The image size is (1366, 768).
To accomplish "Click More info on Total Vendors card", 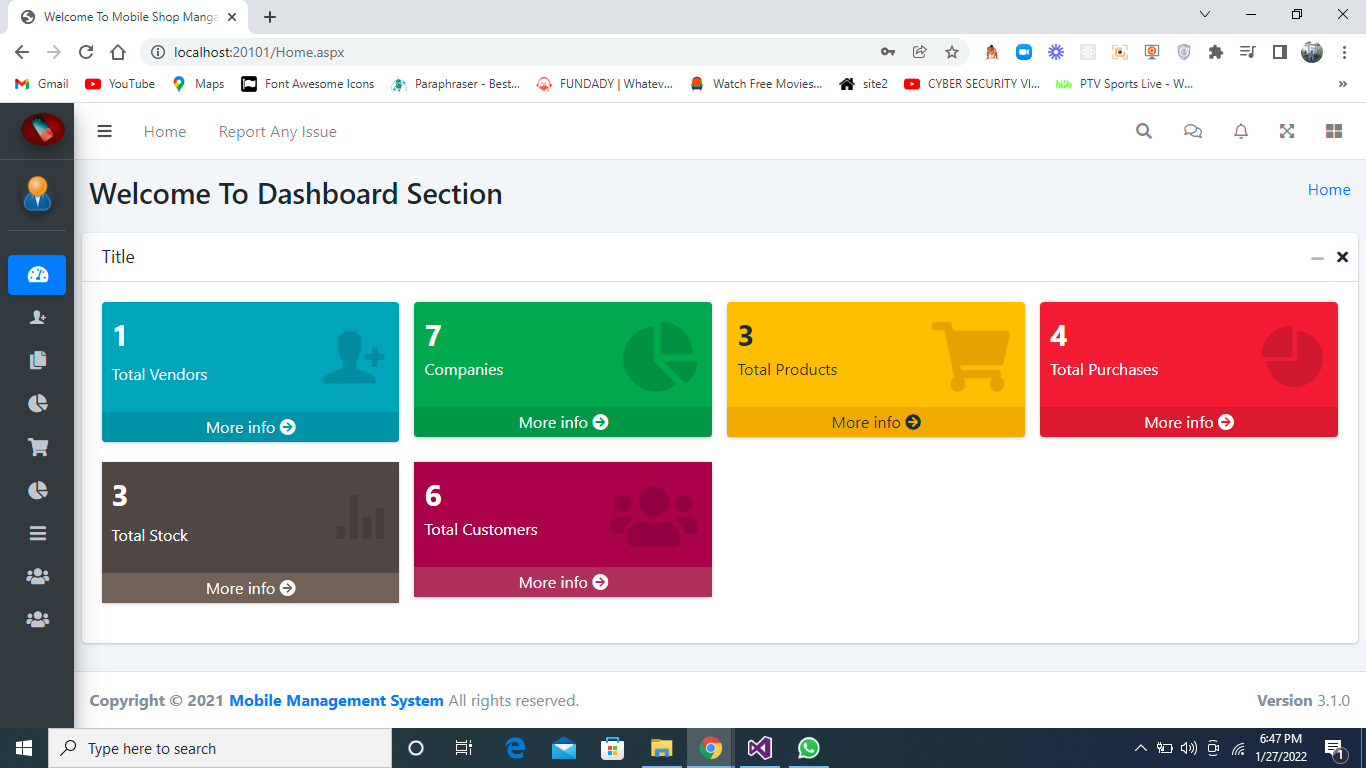I will coord(249,427).
